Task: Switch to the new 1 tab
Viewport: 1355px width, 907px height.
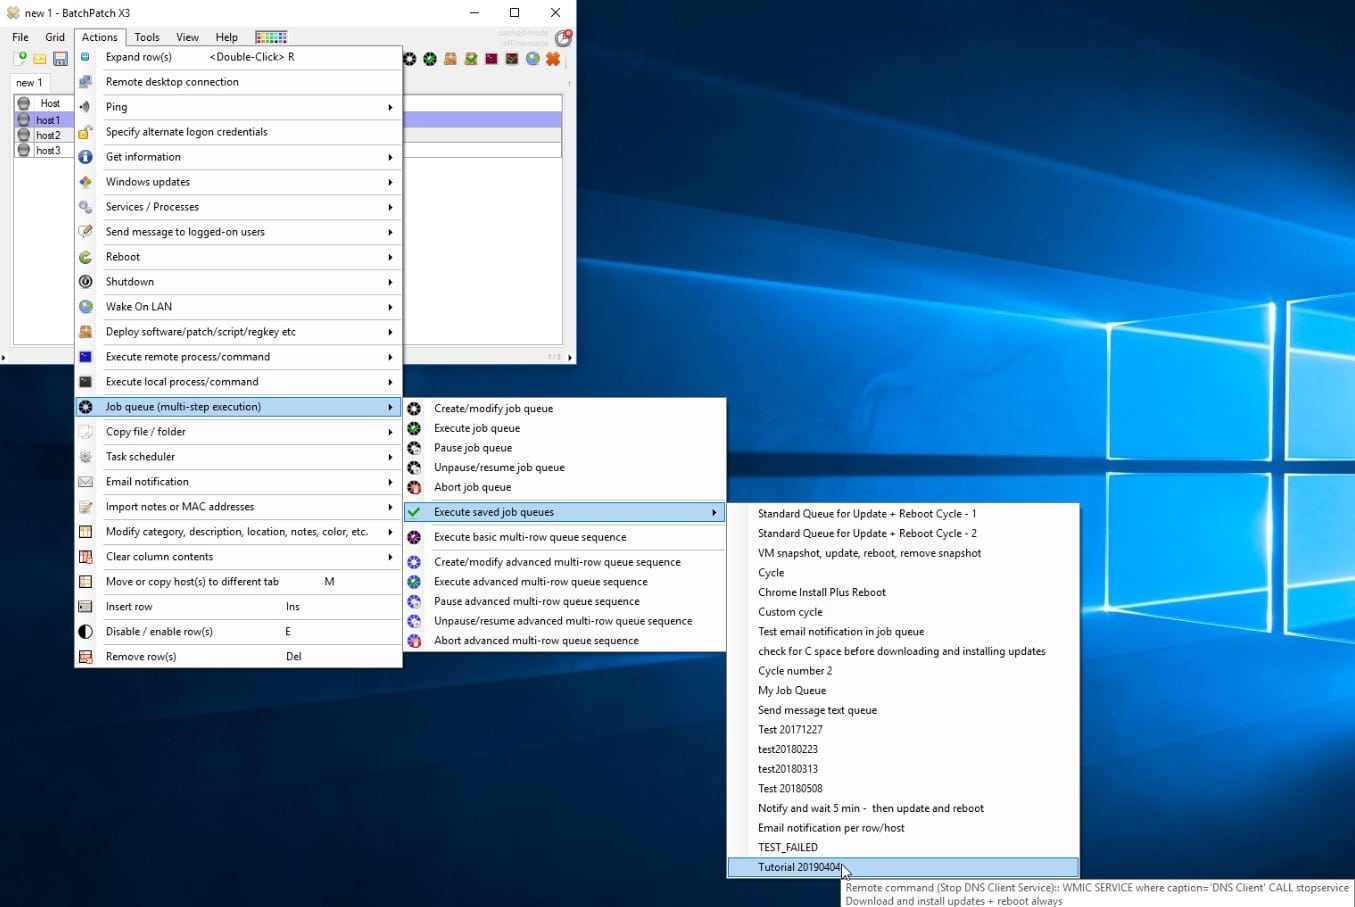Action: point(29,82)
